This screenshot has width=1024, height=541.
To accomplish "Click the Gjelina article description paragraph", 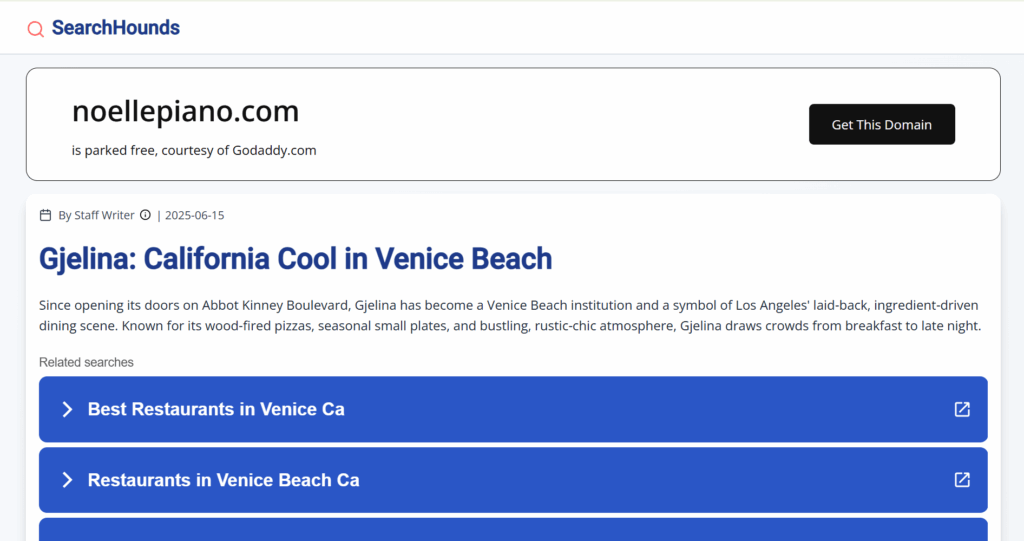I will [x=510, y=316].
